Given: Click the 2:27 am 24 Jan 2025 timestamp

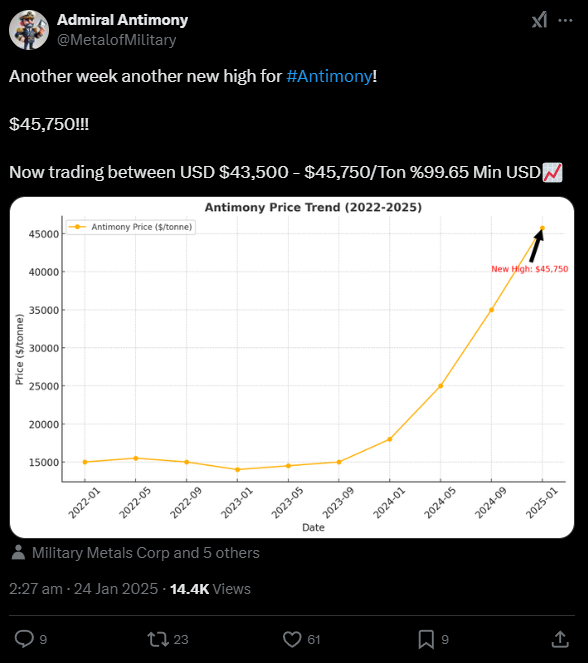Looking at the screenshot, I should pos(84,589).
